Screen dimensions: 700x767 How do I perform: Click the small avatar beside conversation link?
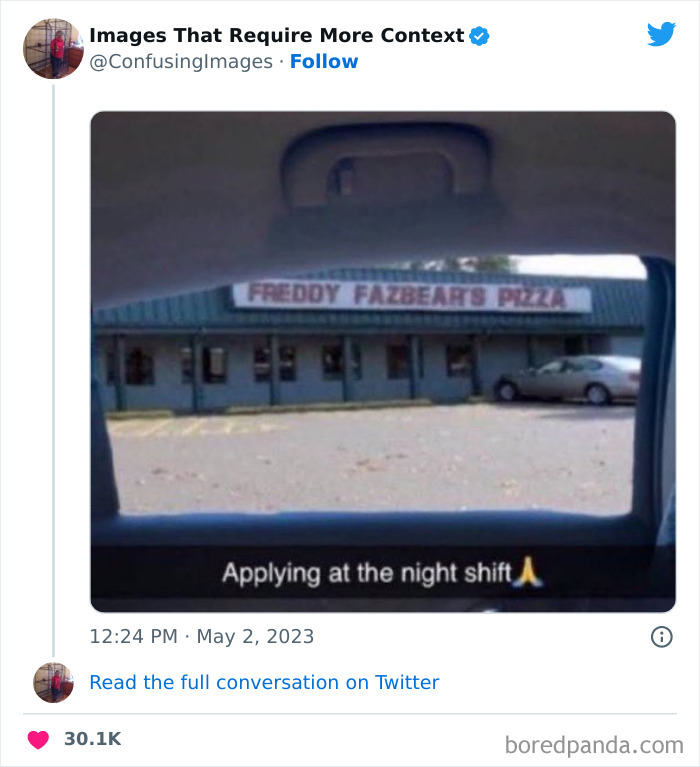(x=53, y=682)
